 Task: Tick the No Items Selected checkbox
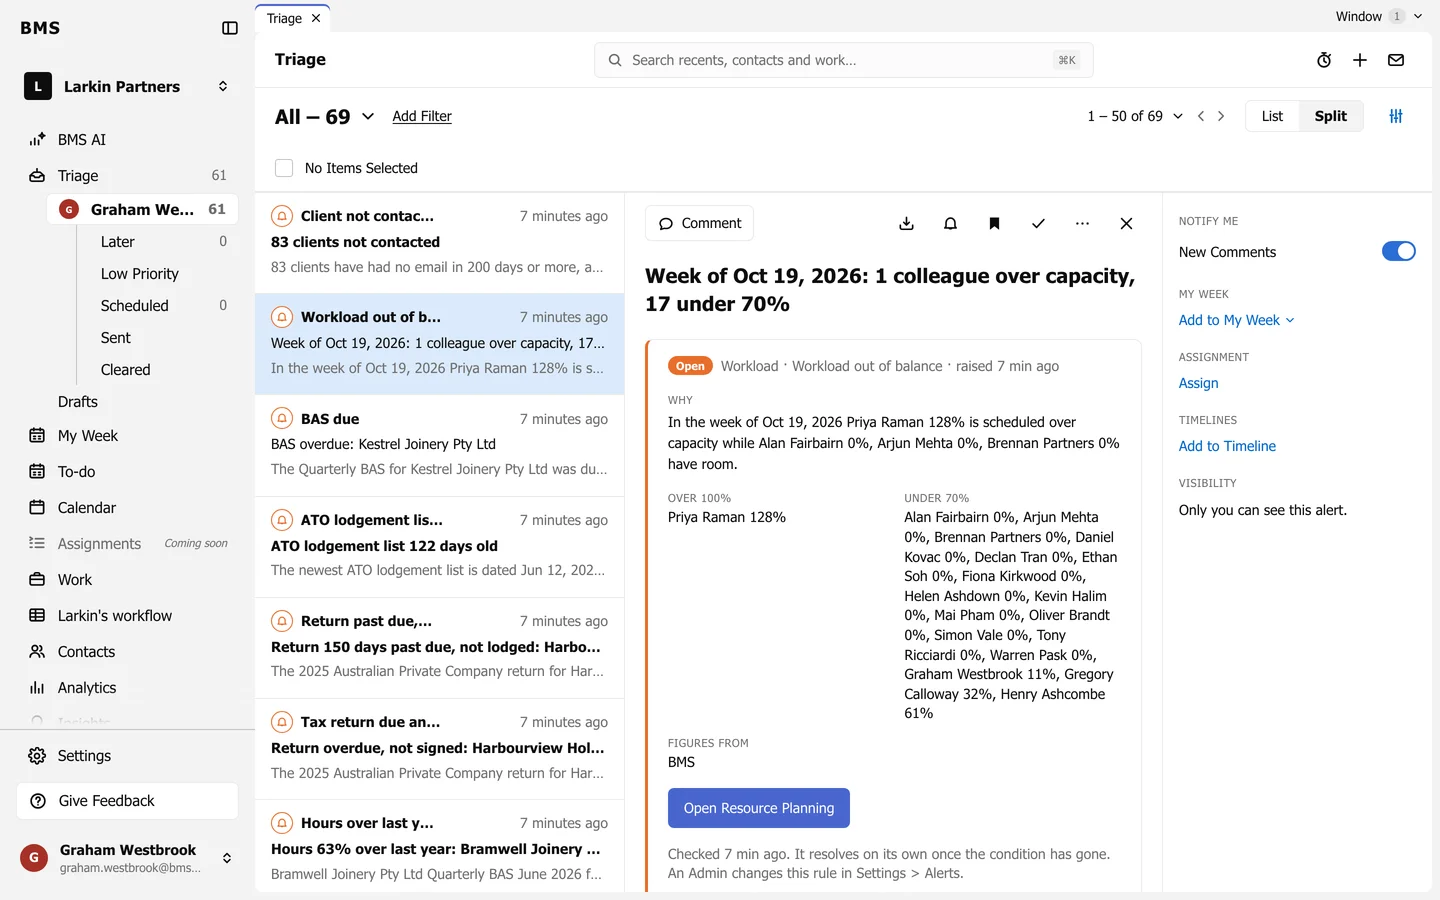284,168
